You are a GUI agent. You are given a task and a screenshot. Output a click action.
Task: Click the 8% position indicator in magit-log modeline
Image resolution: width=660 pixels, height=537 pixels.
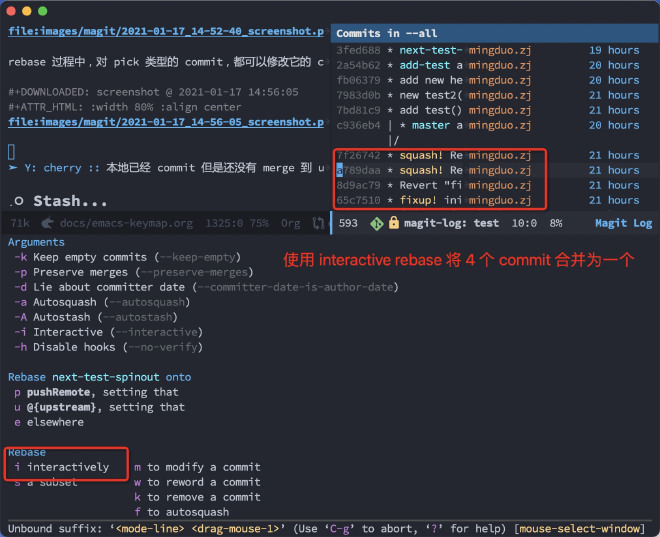click(x=557, y=223)
